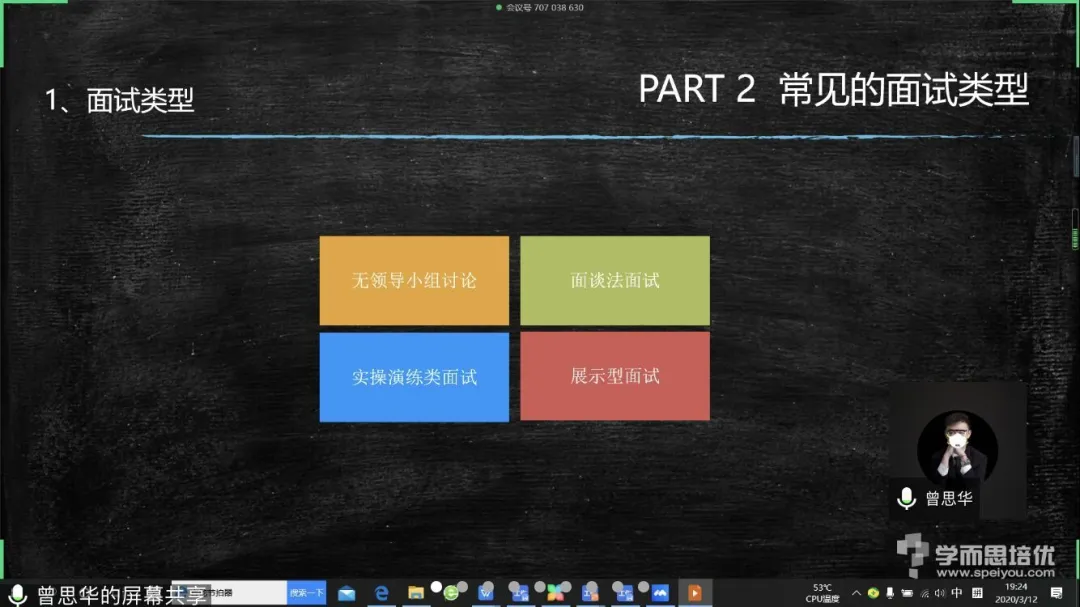The image size is (1080, 607).
Task: Open the orange video player taskbar icon
Action: (x=694, y=593)
